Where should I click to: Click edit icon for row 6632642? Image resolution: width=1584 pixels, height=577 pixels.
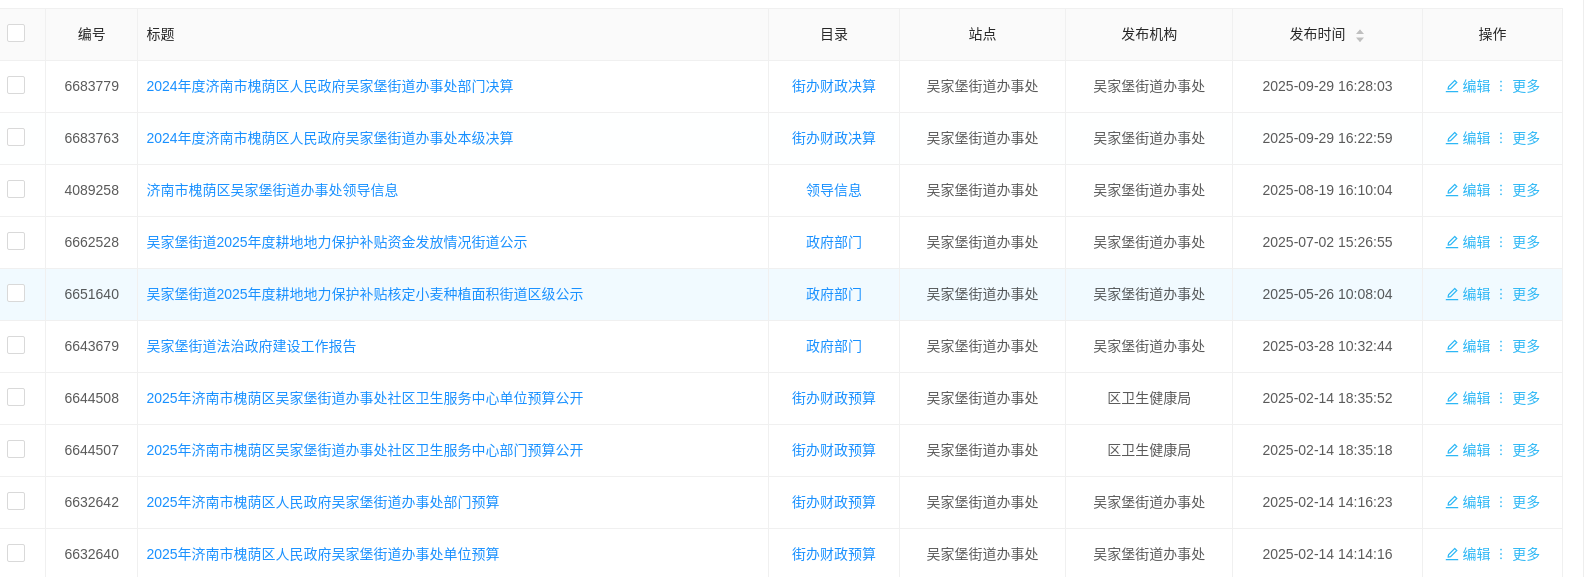1452,503
